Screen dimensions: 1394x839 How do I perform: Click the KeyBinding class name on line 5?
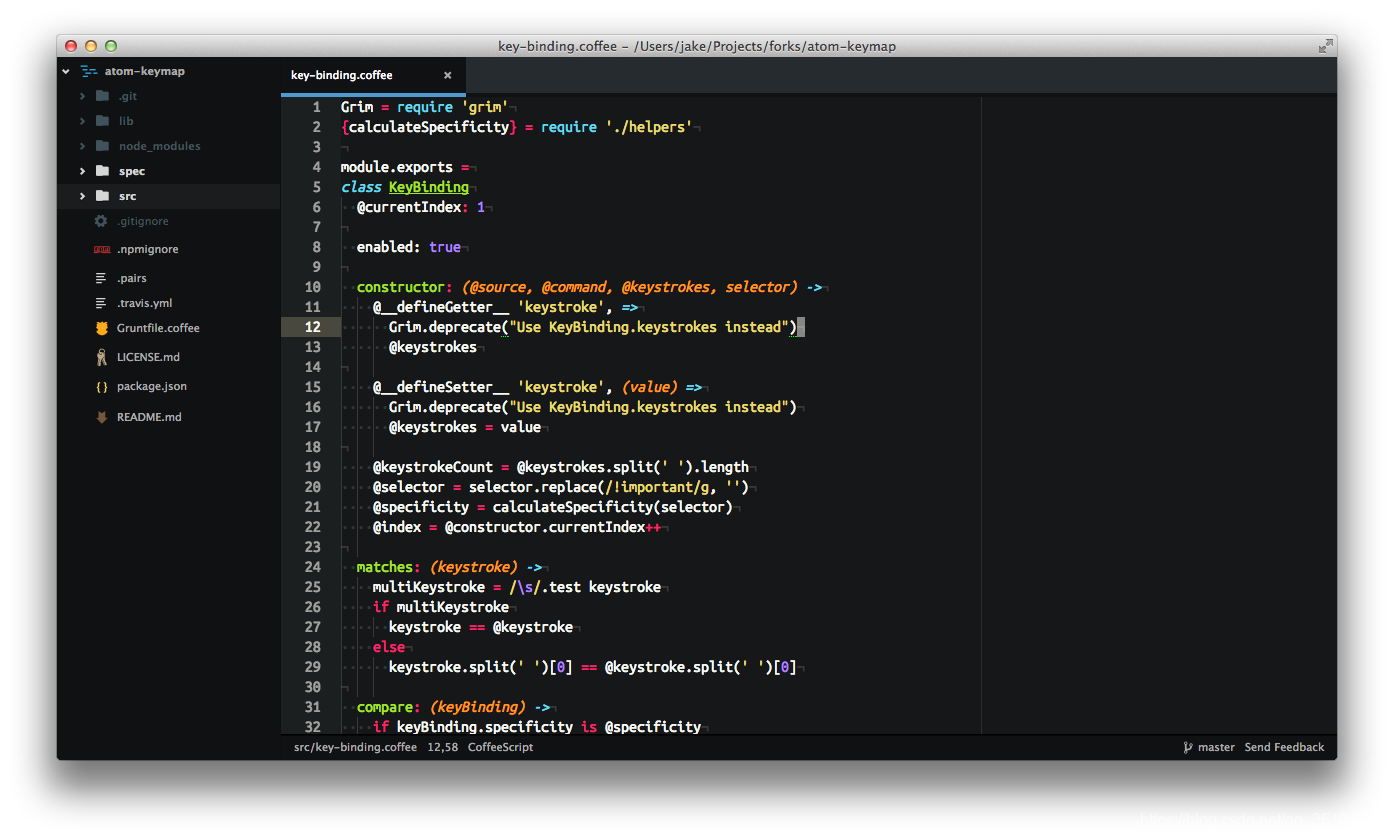coord(429,187)
